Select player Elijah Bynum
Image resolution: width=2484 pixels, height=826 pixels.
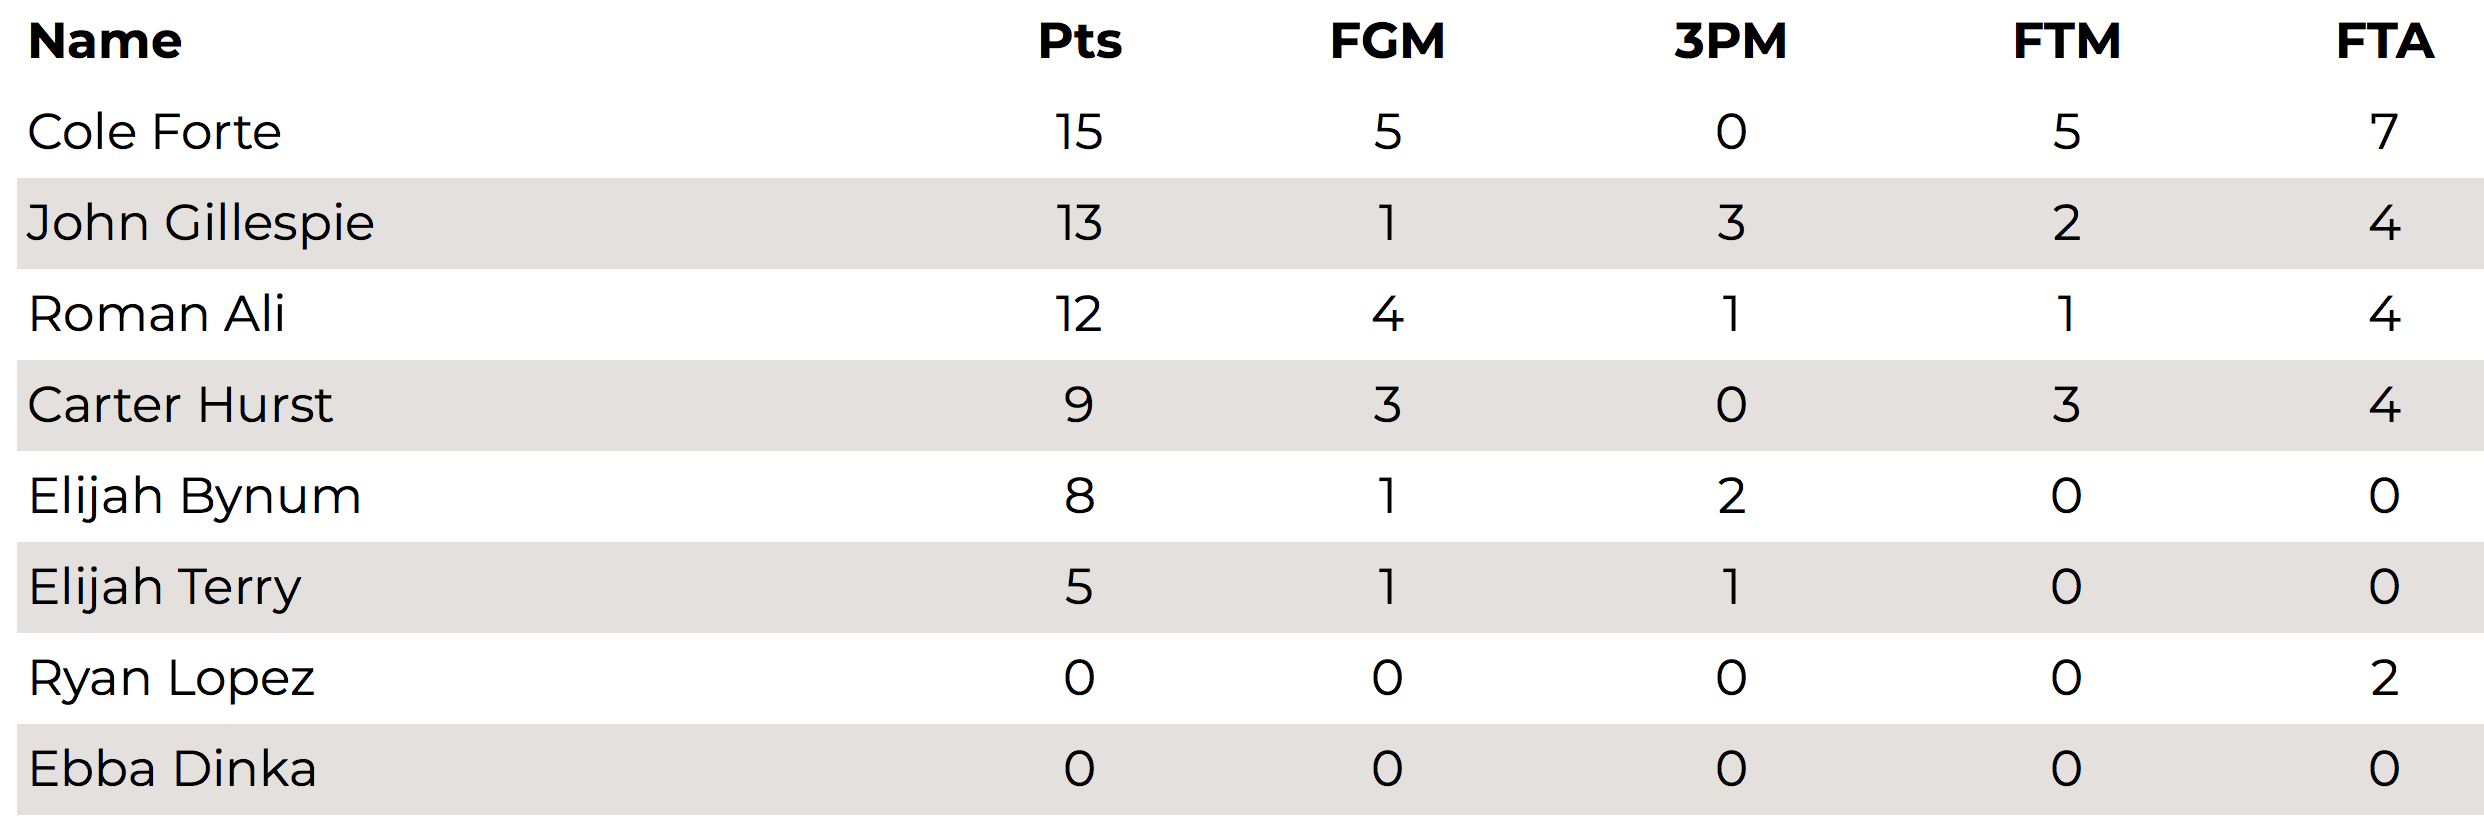195,498
